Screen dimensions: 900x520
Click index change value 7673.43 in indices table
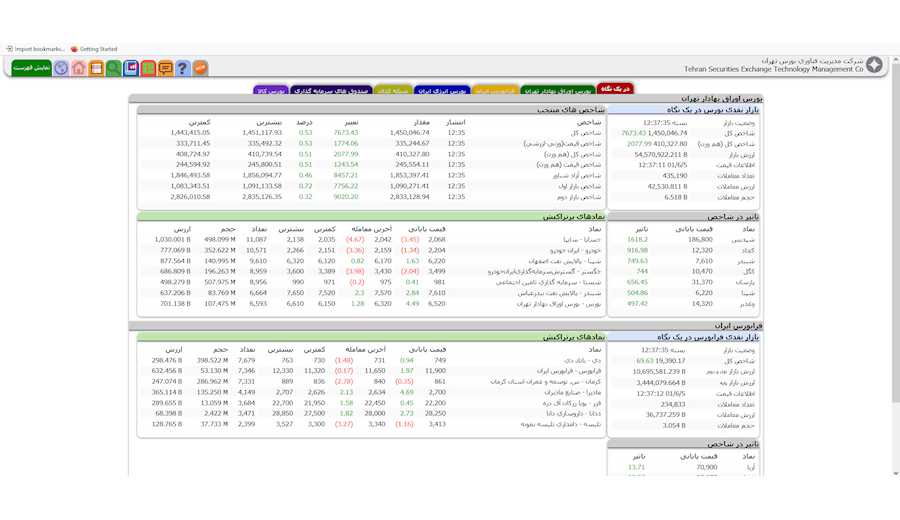pyautogui.click(x=346, y=133)
